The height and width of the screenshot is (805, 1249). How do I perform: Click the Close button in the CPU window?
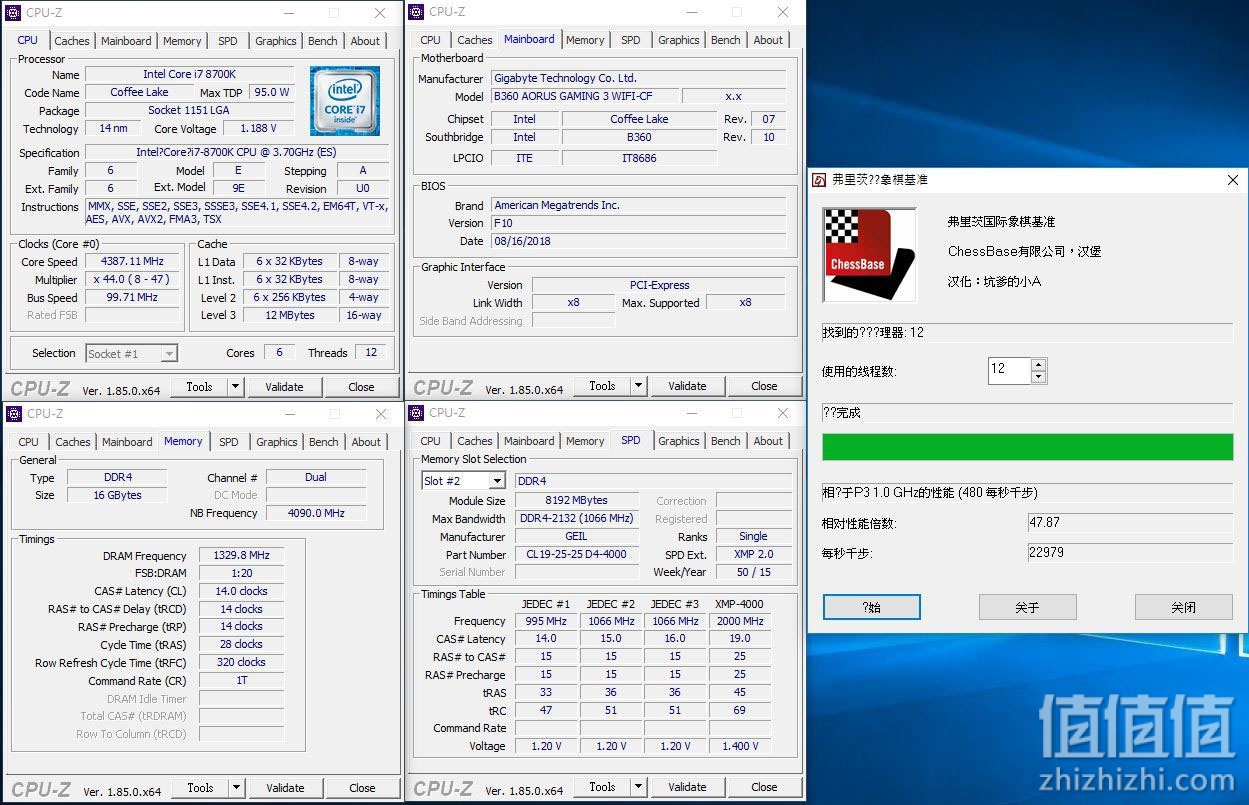pos(362,387)
